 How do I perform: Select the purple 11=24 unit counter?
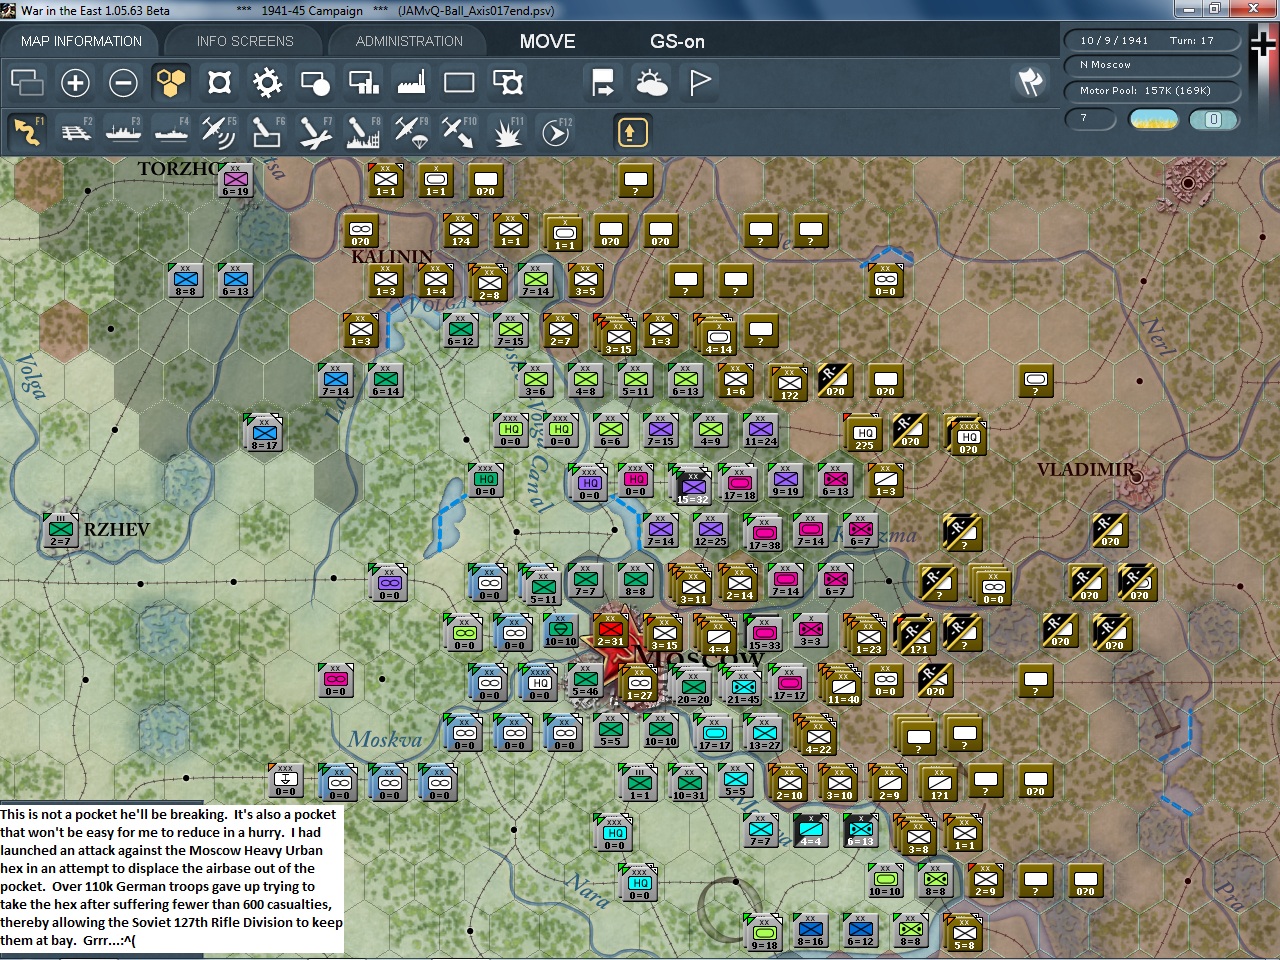pos(760,431)
